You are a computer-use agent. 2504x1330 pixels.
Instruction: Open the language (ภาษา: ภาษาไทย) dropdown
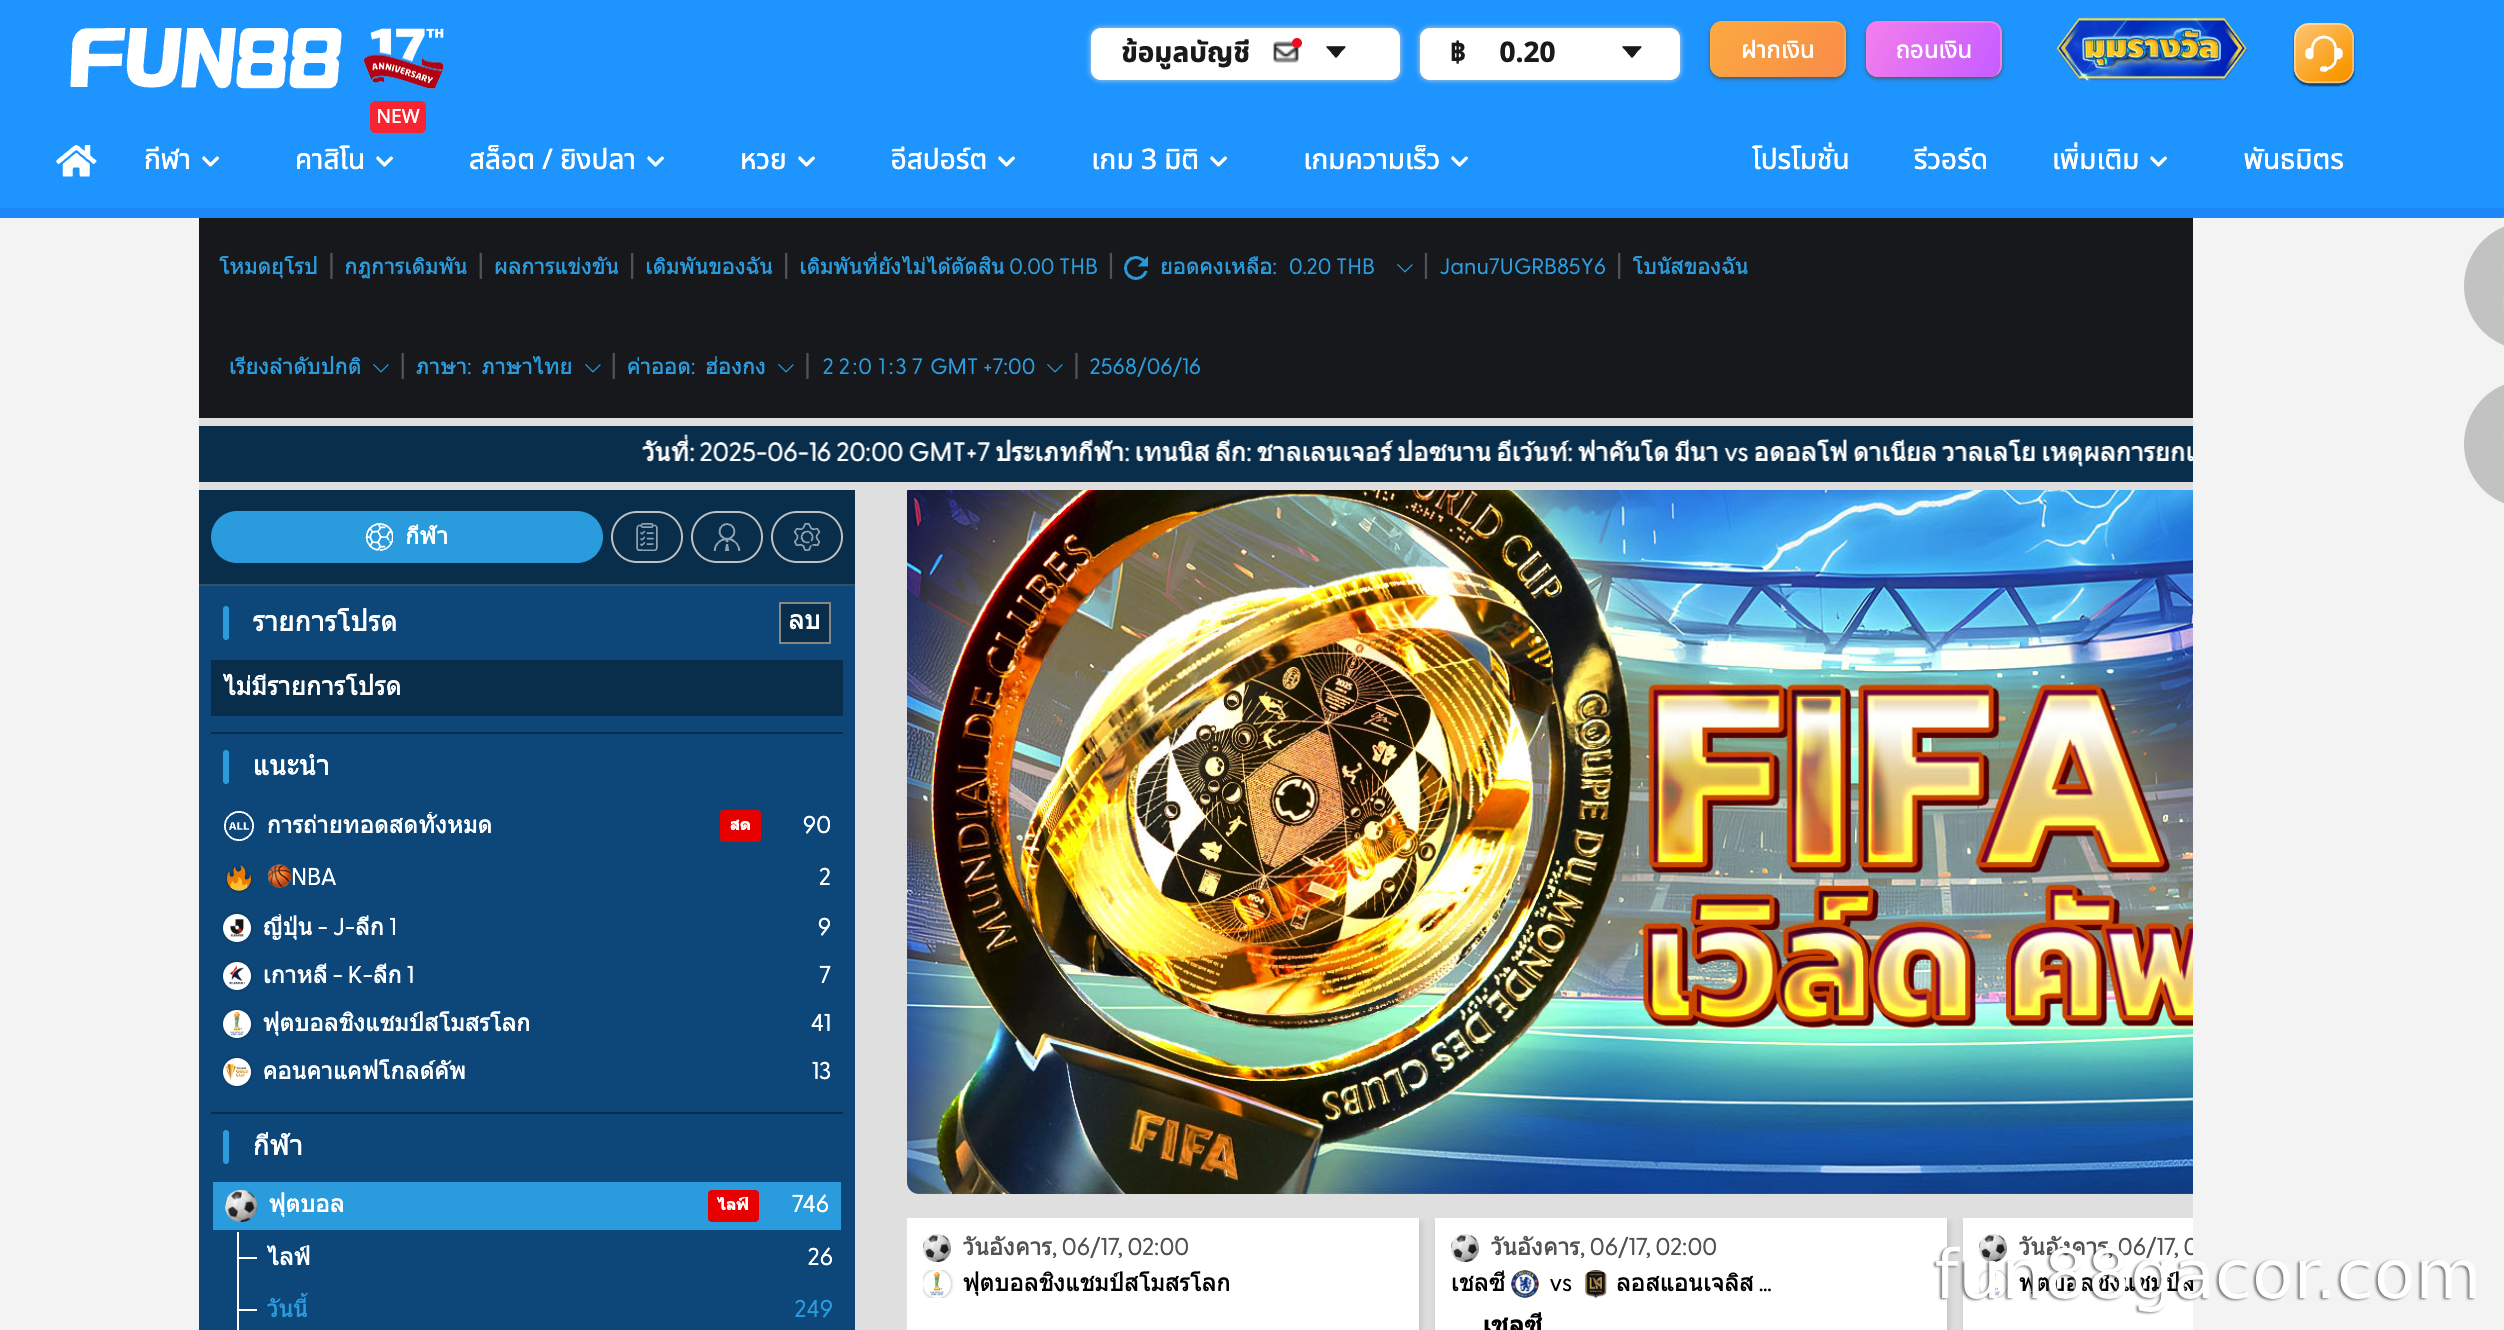[508, 367]
